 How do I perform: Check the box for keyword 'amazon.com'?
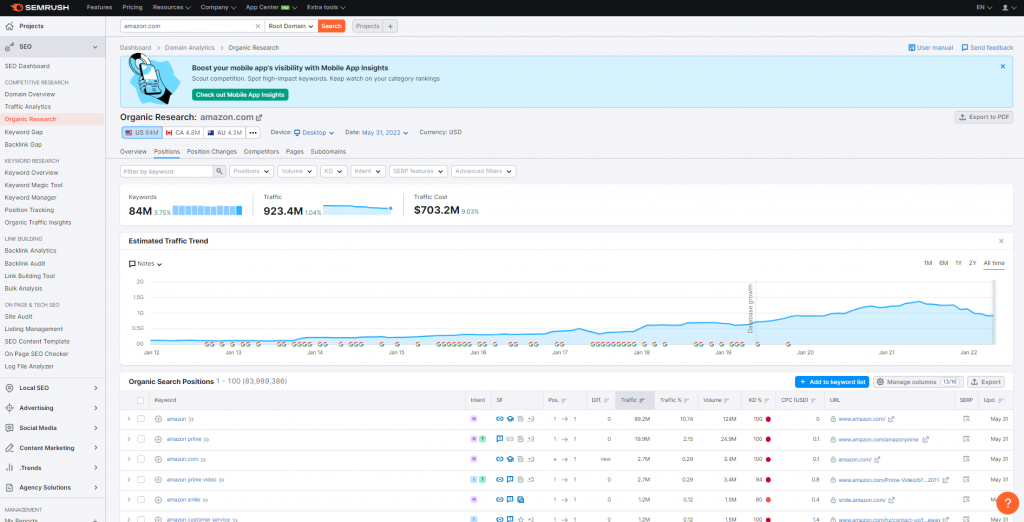[x=140, y=459]
